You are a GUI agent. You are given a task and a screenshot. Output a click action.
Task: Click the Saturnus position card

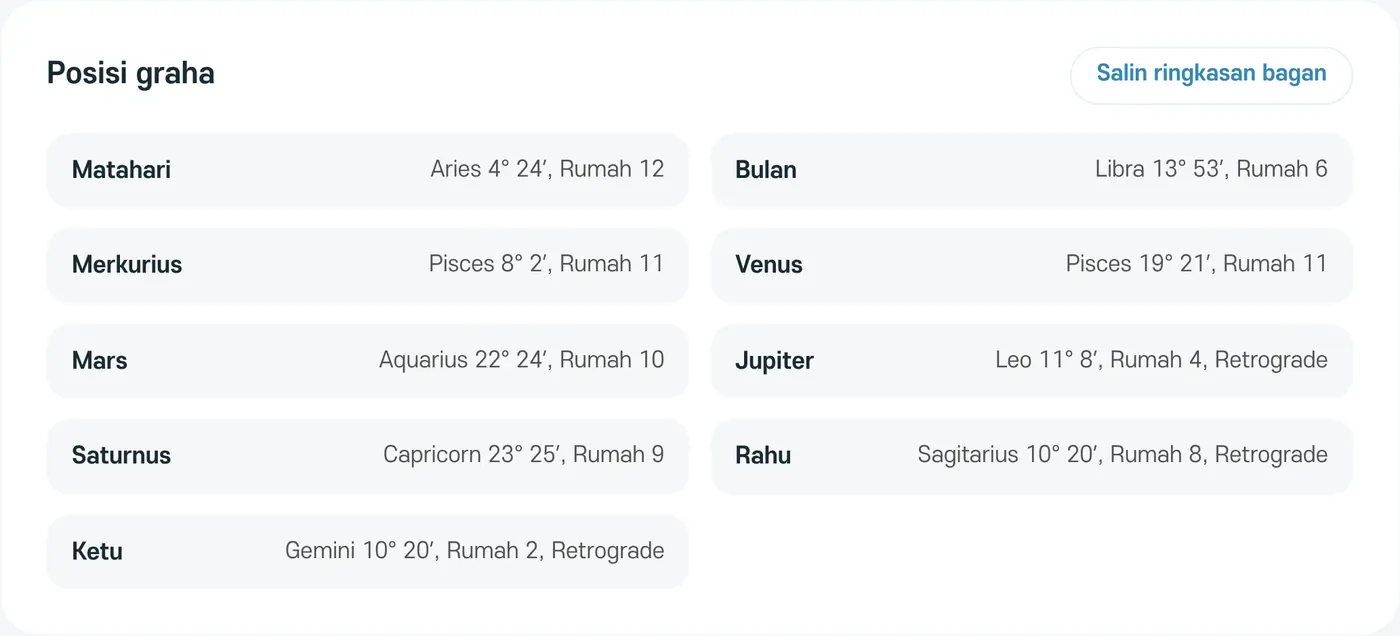[367, 456]
